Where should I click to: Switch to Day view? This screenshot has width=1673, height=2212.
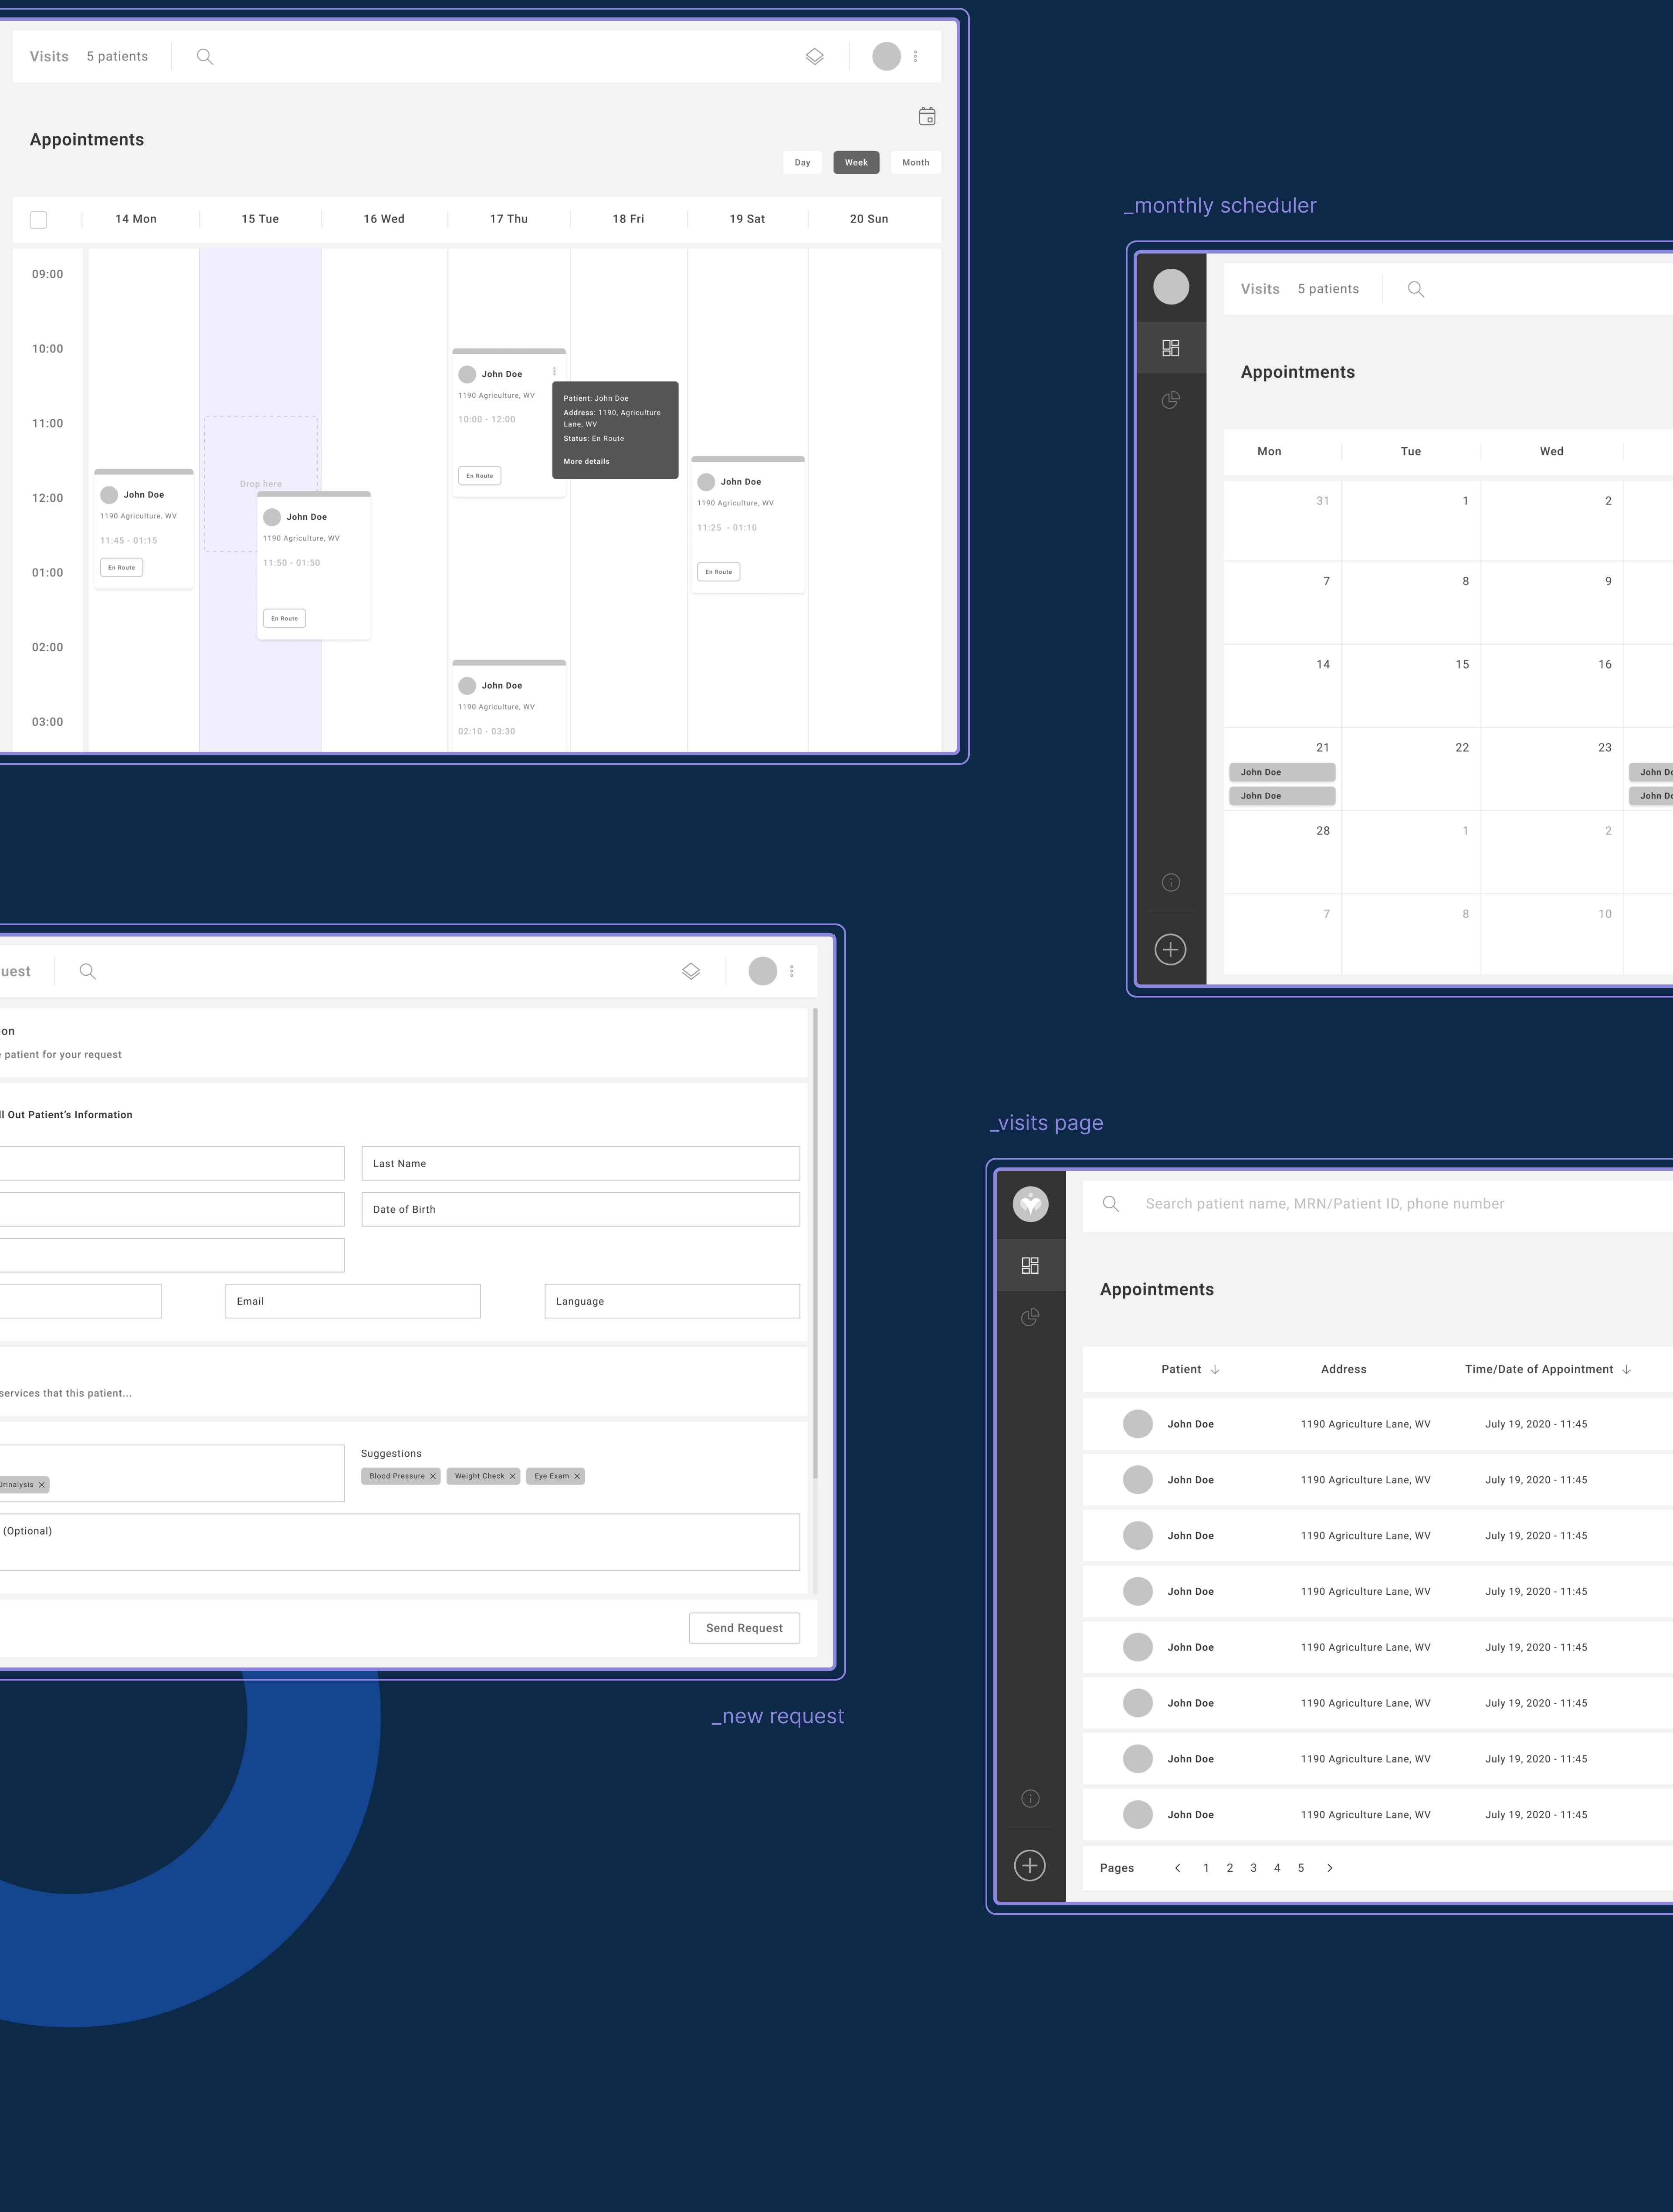click(x=803, y=163)
